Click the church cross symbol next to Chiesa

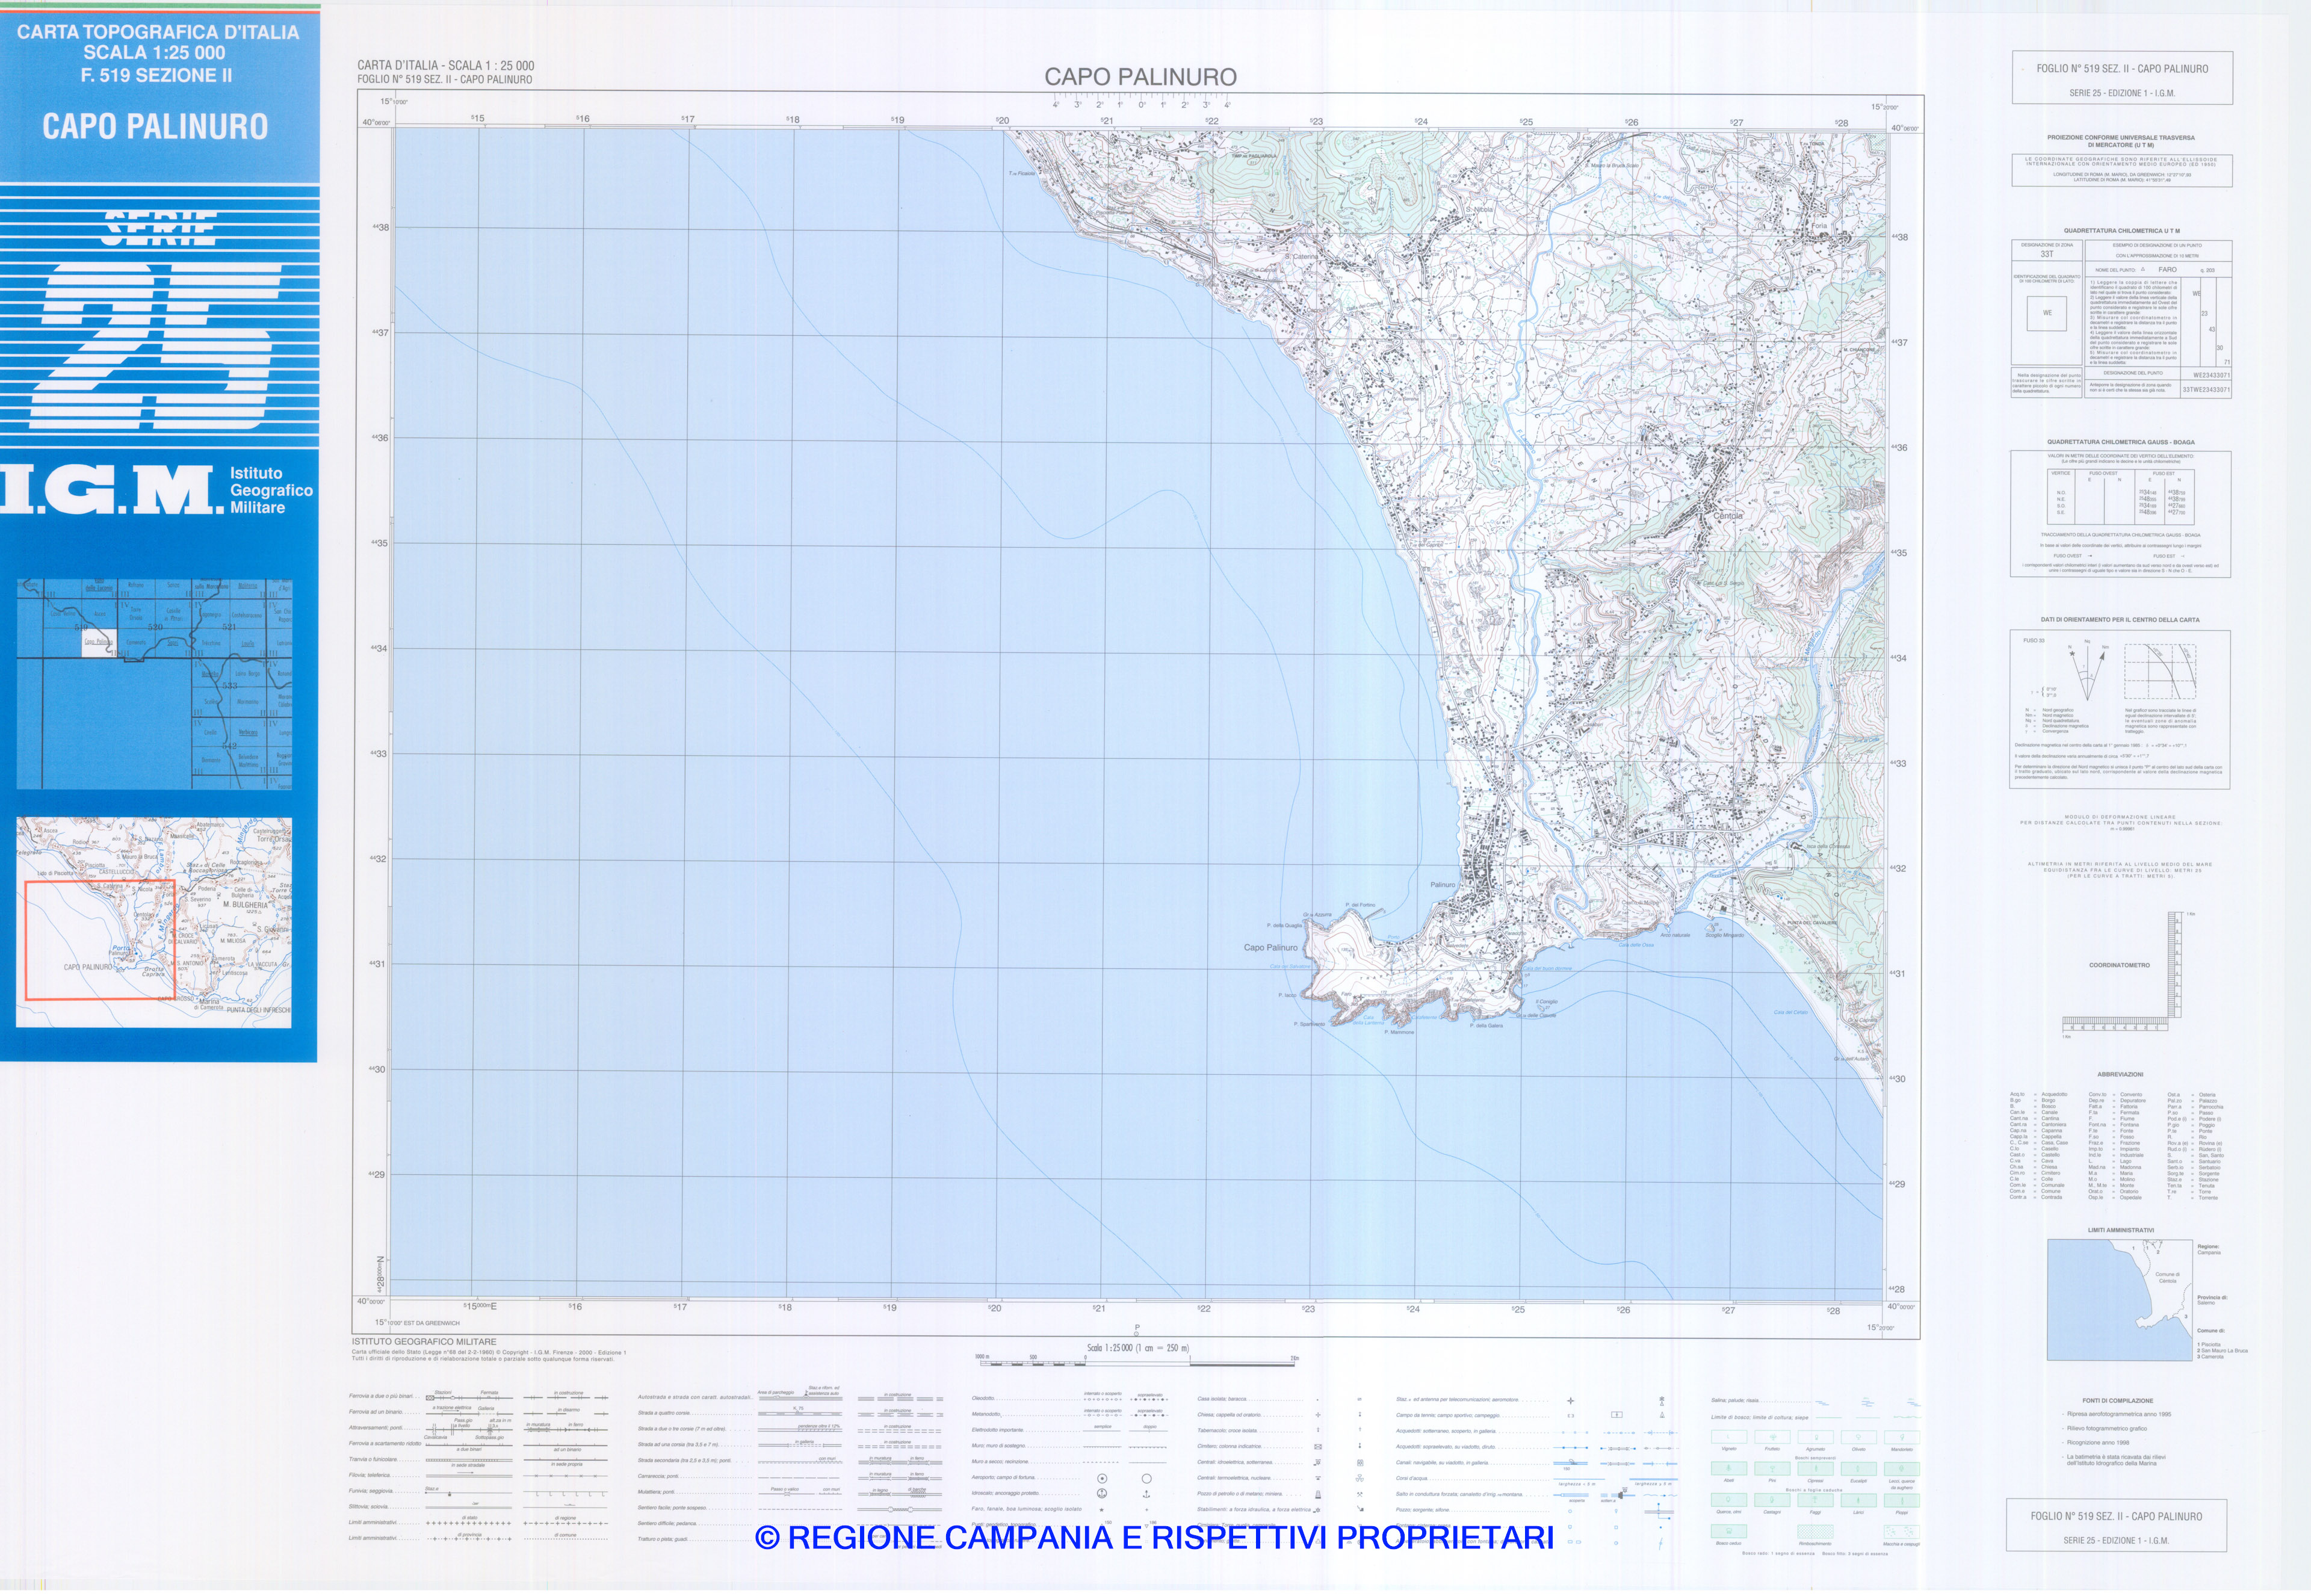[x=1318, y=1415]
